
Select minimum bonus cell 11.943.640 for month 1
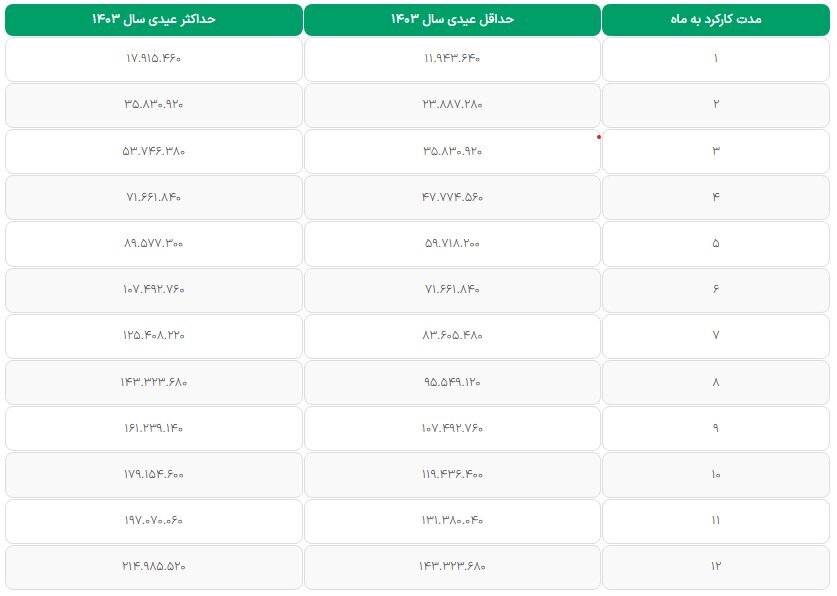452,58
